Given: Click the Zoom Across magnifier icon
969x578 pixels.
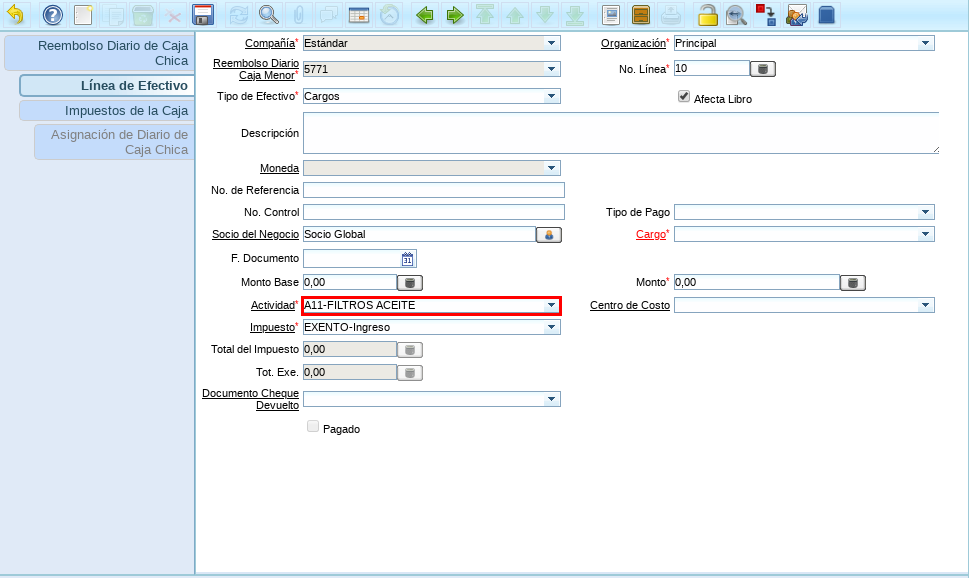Looking at the screenshot, I should click(x=736, y=14).
